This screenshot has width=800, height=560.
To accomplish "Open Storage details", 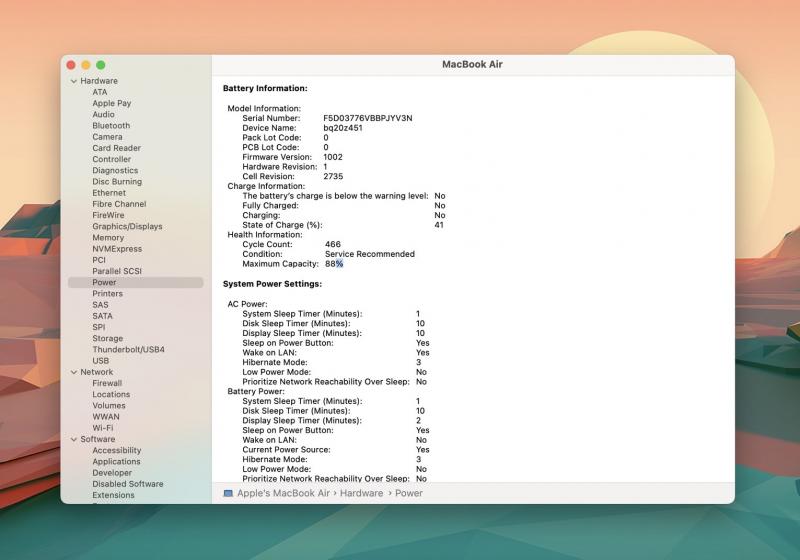I will (108, 339).
